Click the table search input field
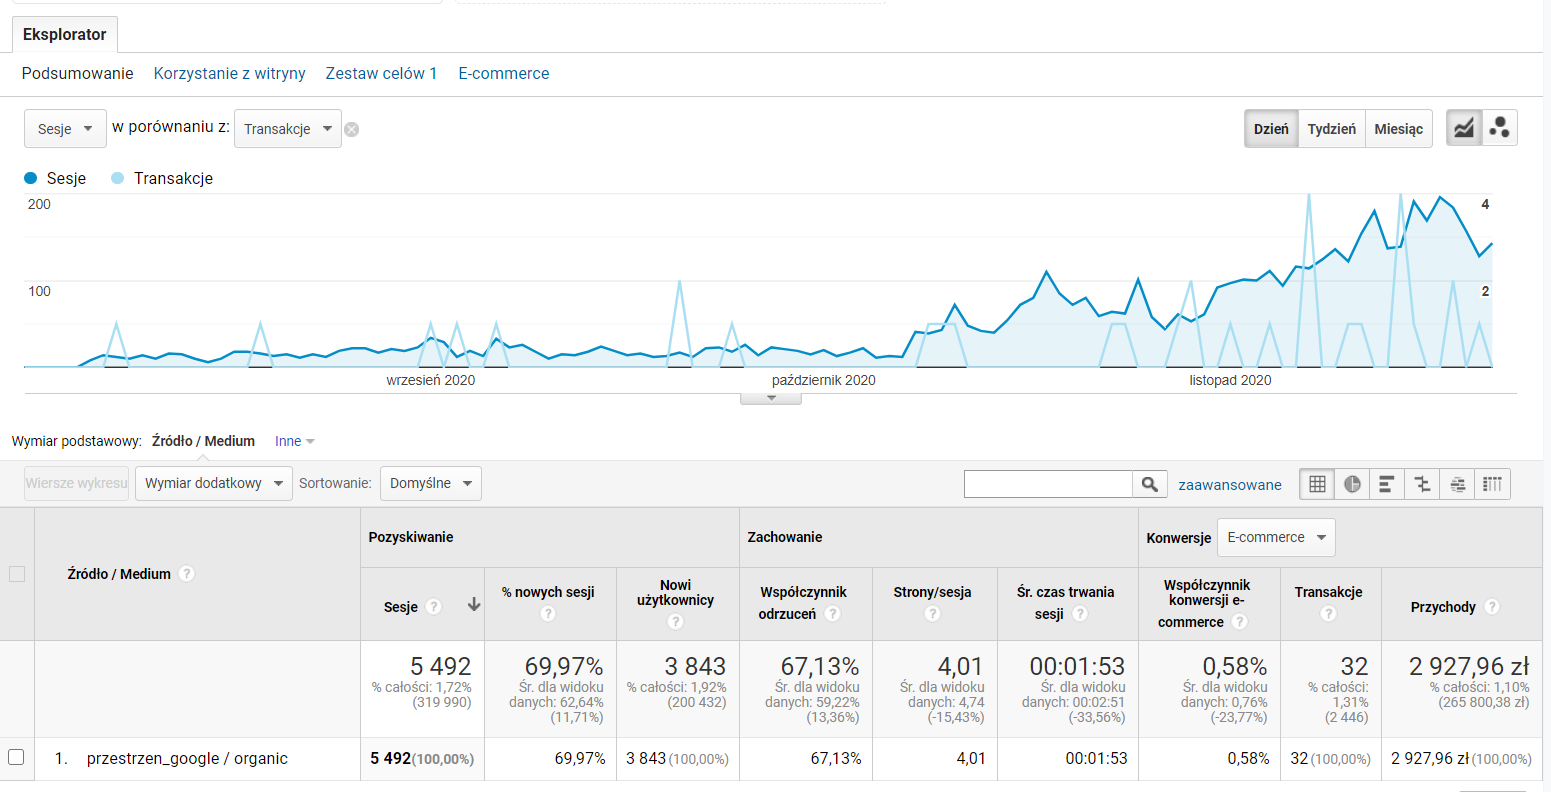Viewport: 1551px width, 792px height. point(1047,484)
